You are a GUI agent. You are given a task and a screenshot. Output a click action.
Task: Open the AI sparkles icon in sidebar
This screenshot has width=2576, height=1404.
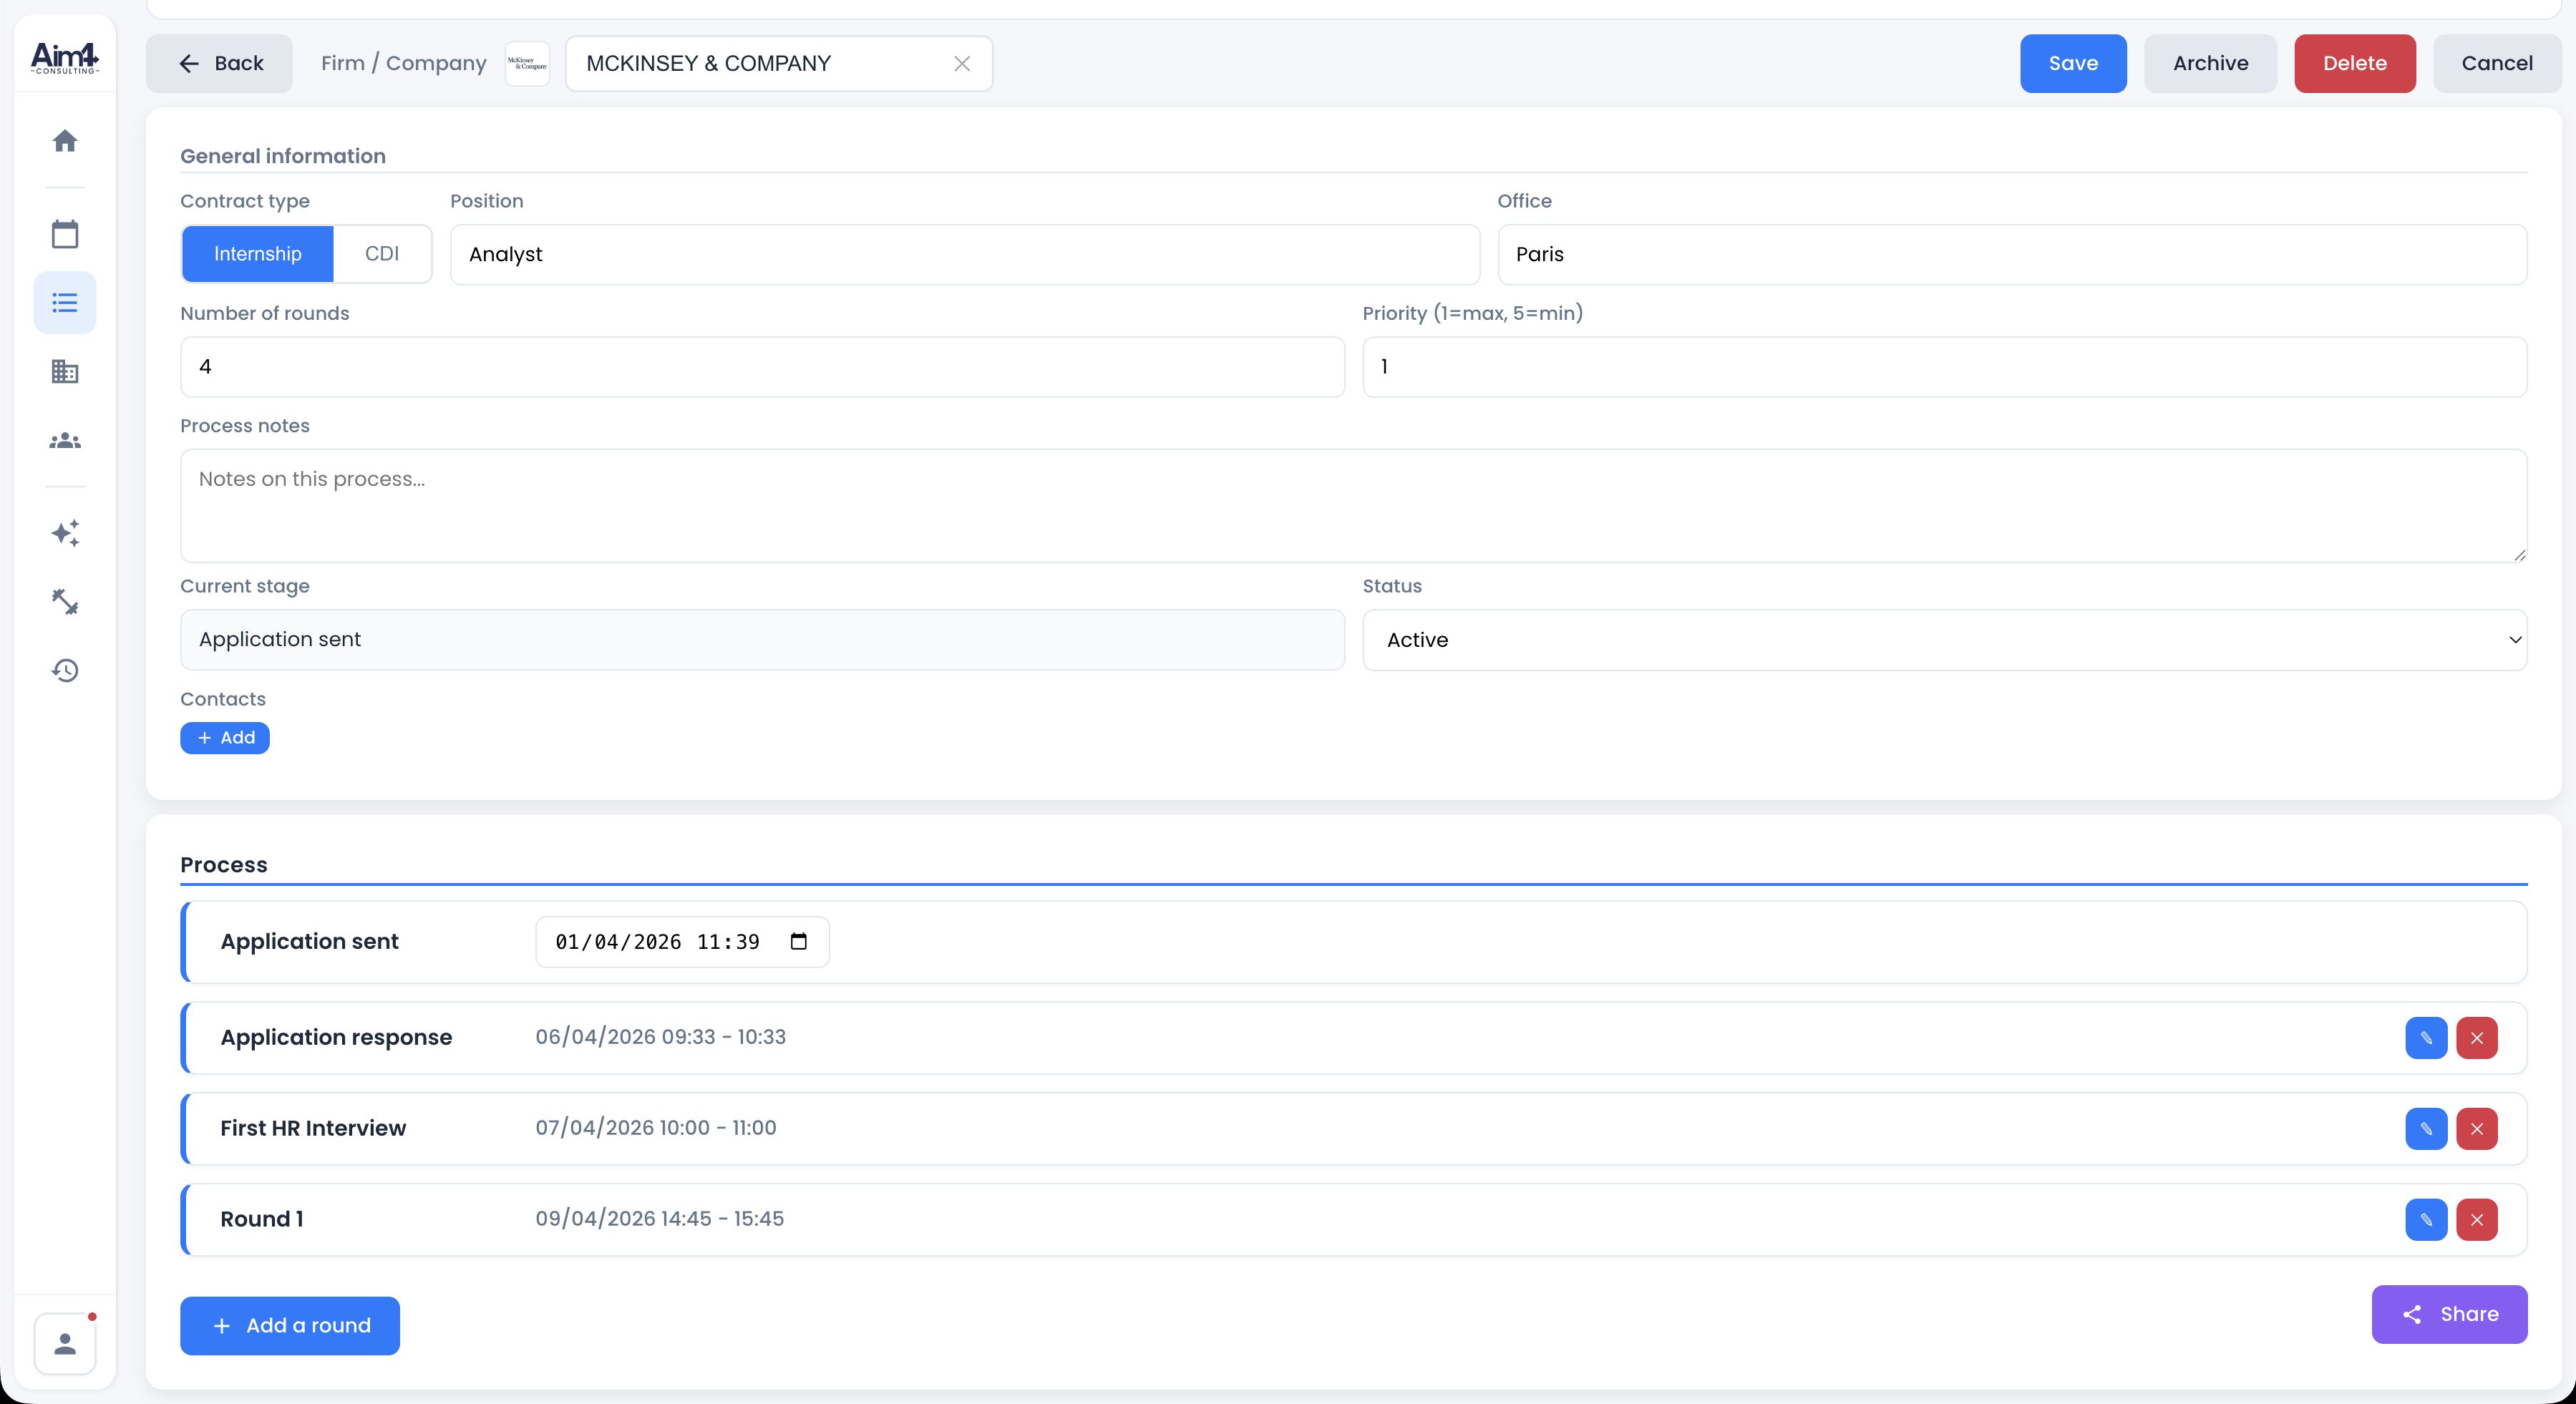[65, 533]
